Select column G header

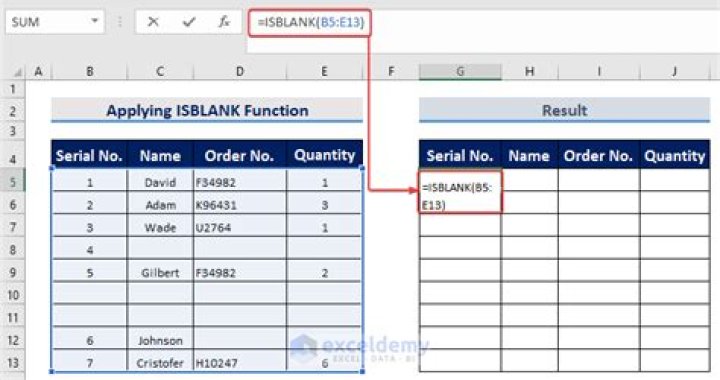click(460, 72)
